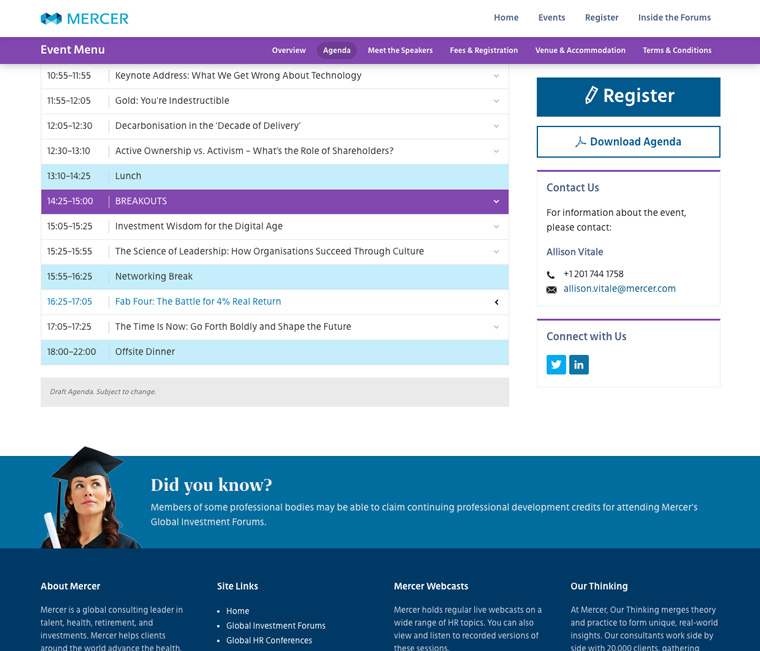760x651 pixels.
Task: Open Global Investment Forums footer link
Action: click(276, 626)
